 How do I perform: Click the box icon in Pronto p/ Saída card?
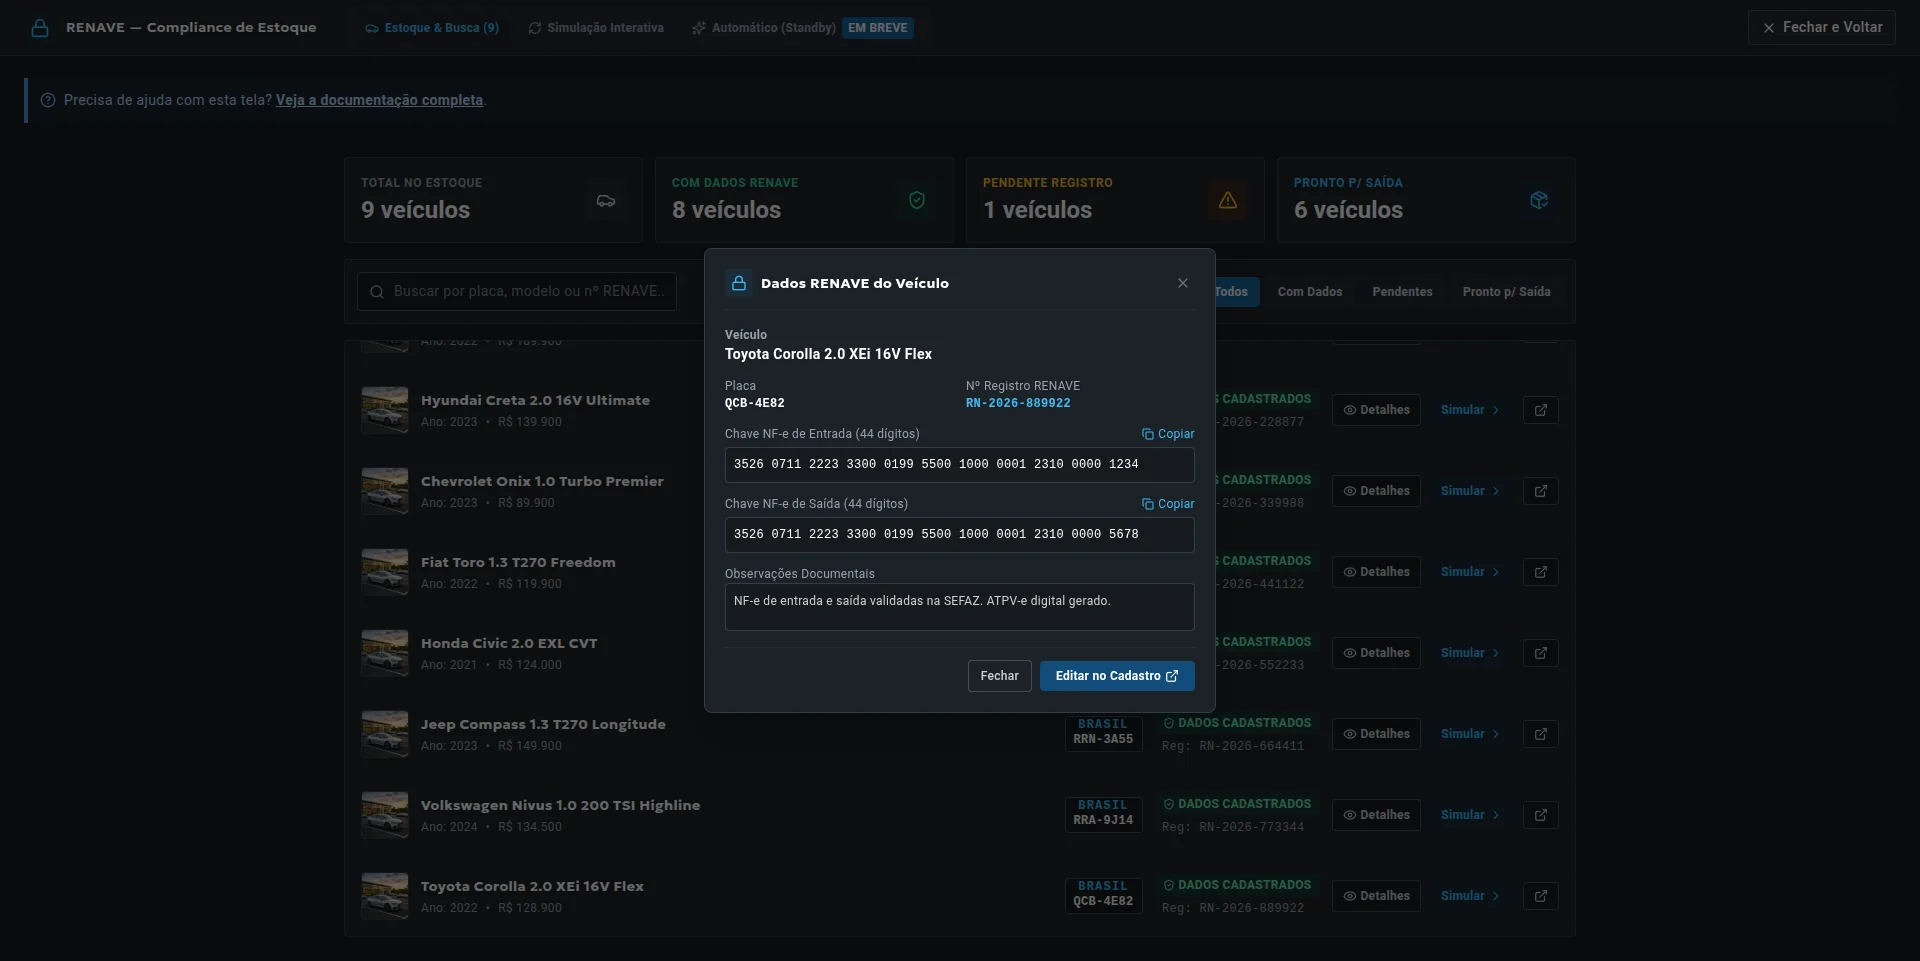click(1539, 200)
